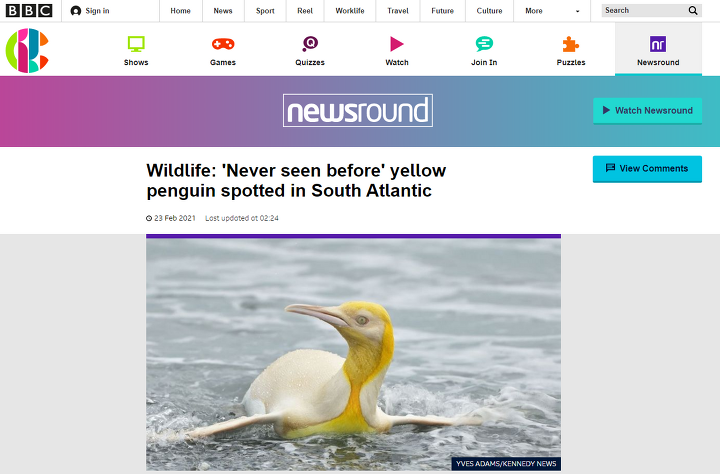Image resolution: width=720 pixels, height=474 pixels.
Task: Open Shows via the green monitor icon
Action: click(x=136, y=44)
